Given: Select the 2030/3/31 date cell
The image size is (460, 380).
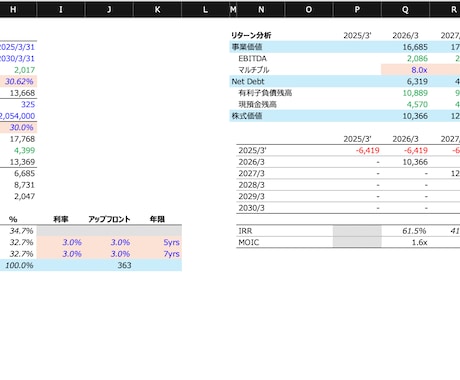Looking at the screenshot, I should (x=17, y=59).
